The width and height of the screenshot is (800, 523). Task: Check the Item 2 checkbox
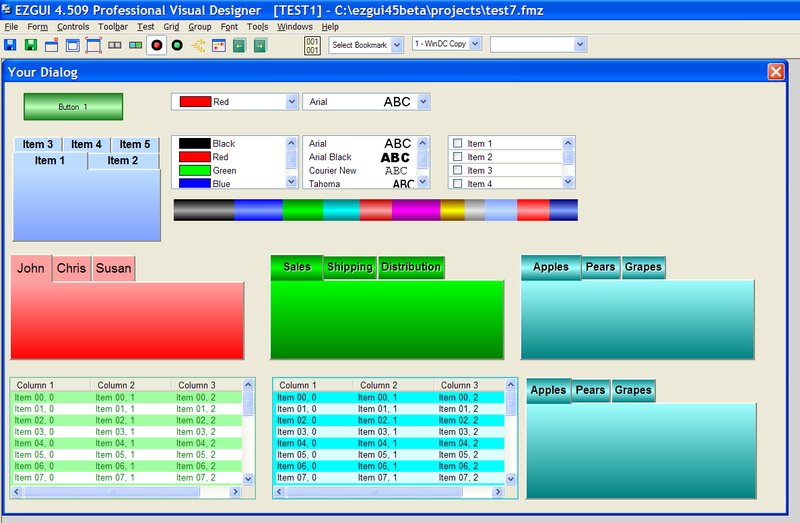click(x=458, y=157)
